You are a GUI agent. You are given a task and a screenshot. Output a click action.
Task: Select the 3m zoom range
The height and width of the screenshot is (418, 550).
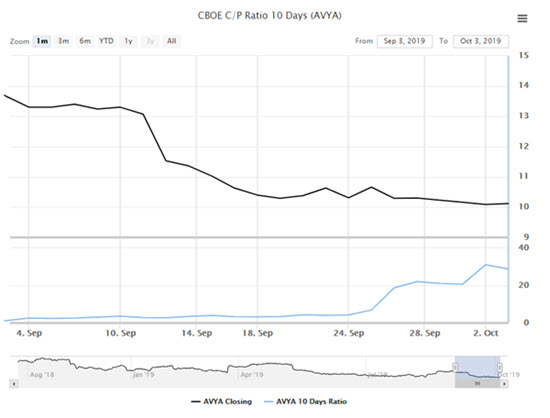click(63, 41)
